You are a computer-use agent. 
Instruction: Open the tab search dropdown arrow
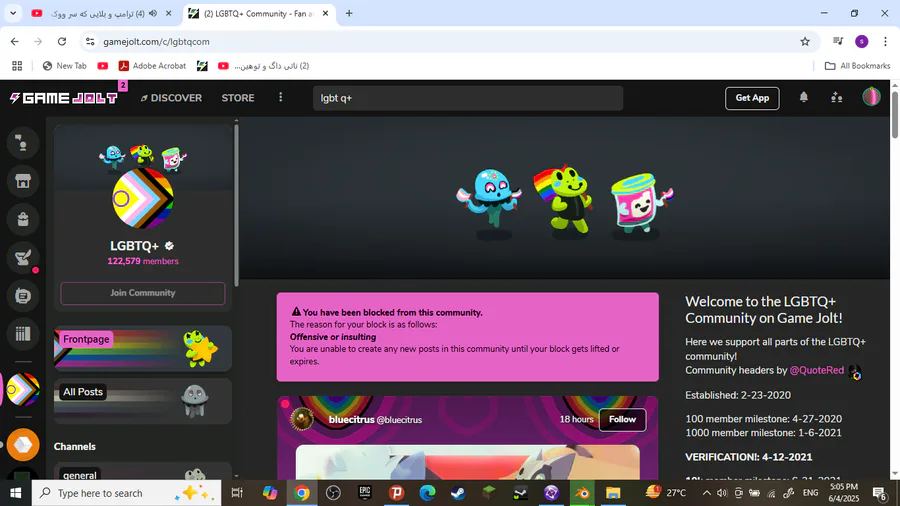[13, 13]
